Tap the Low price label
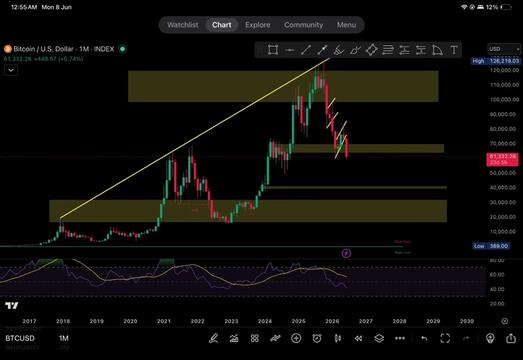The height and width of the screenshot is (360, 523). point(491,246)
